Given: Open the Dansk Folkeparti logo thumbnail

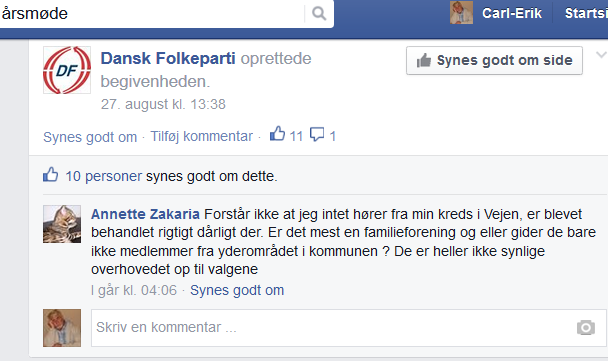Looking at the screenshot, I should [x=67, y=70].
